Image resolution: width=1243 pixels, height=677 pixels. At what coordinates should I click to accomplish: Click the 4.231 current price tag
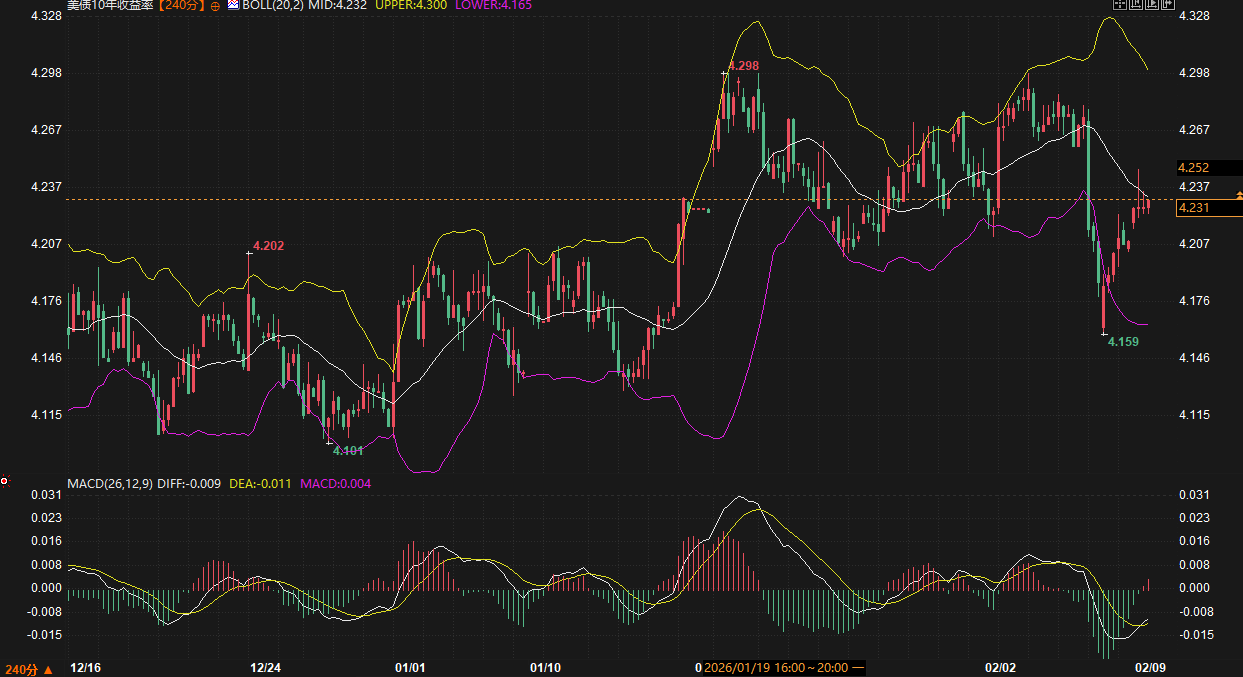point(1195,208)
